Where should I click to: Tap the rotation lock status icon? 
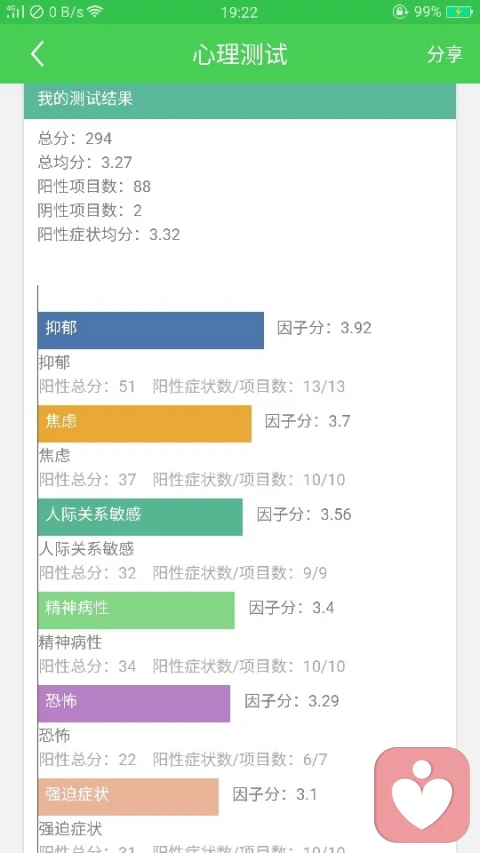tap(400, 12)
